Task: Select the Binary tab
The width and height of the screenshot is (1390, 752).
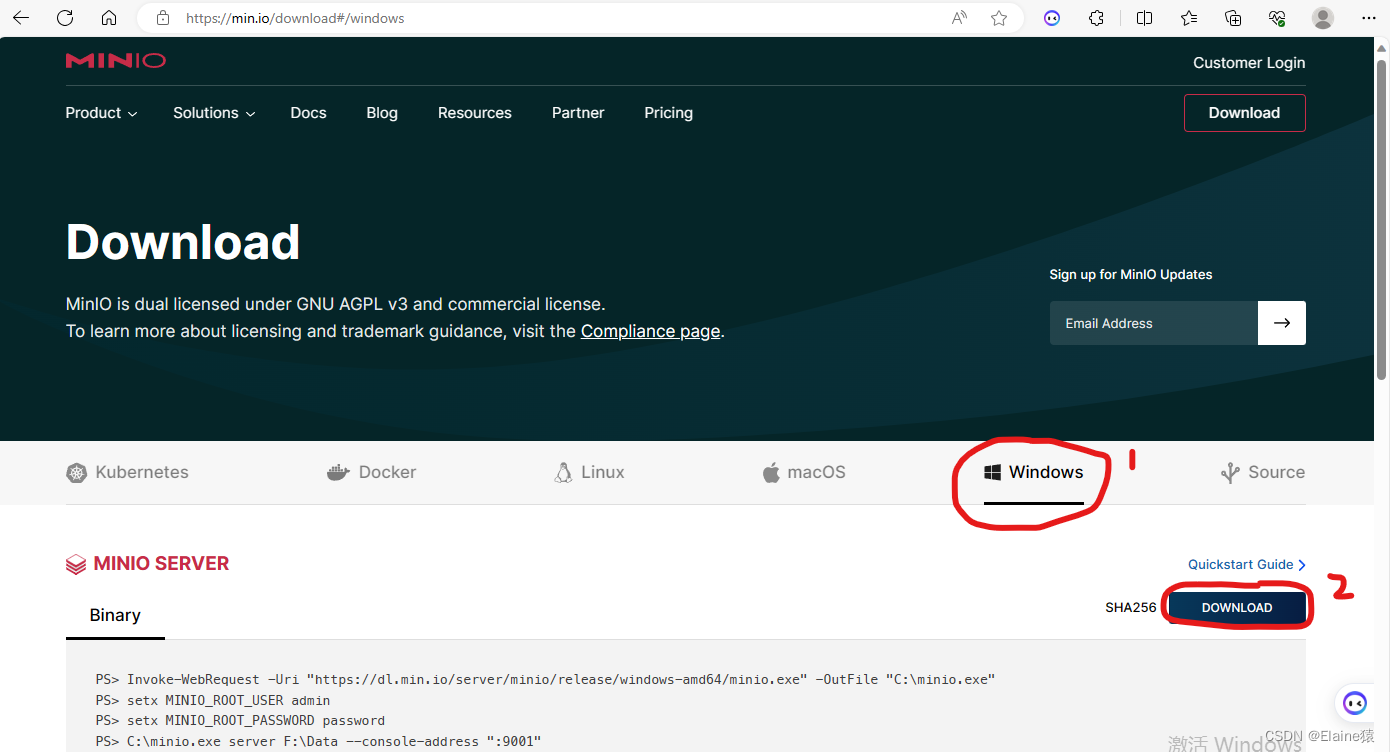Action: coord(115,616)
